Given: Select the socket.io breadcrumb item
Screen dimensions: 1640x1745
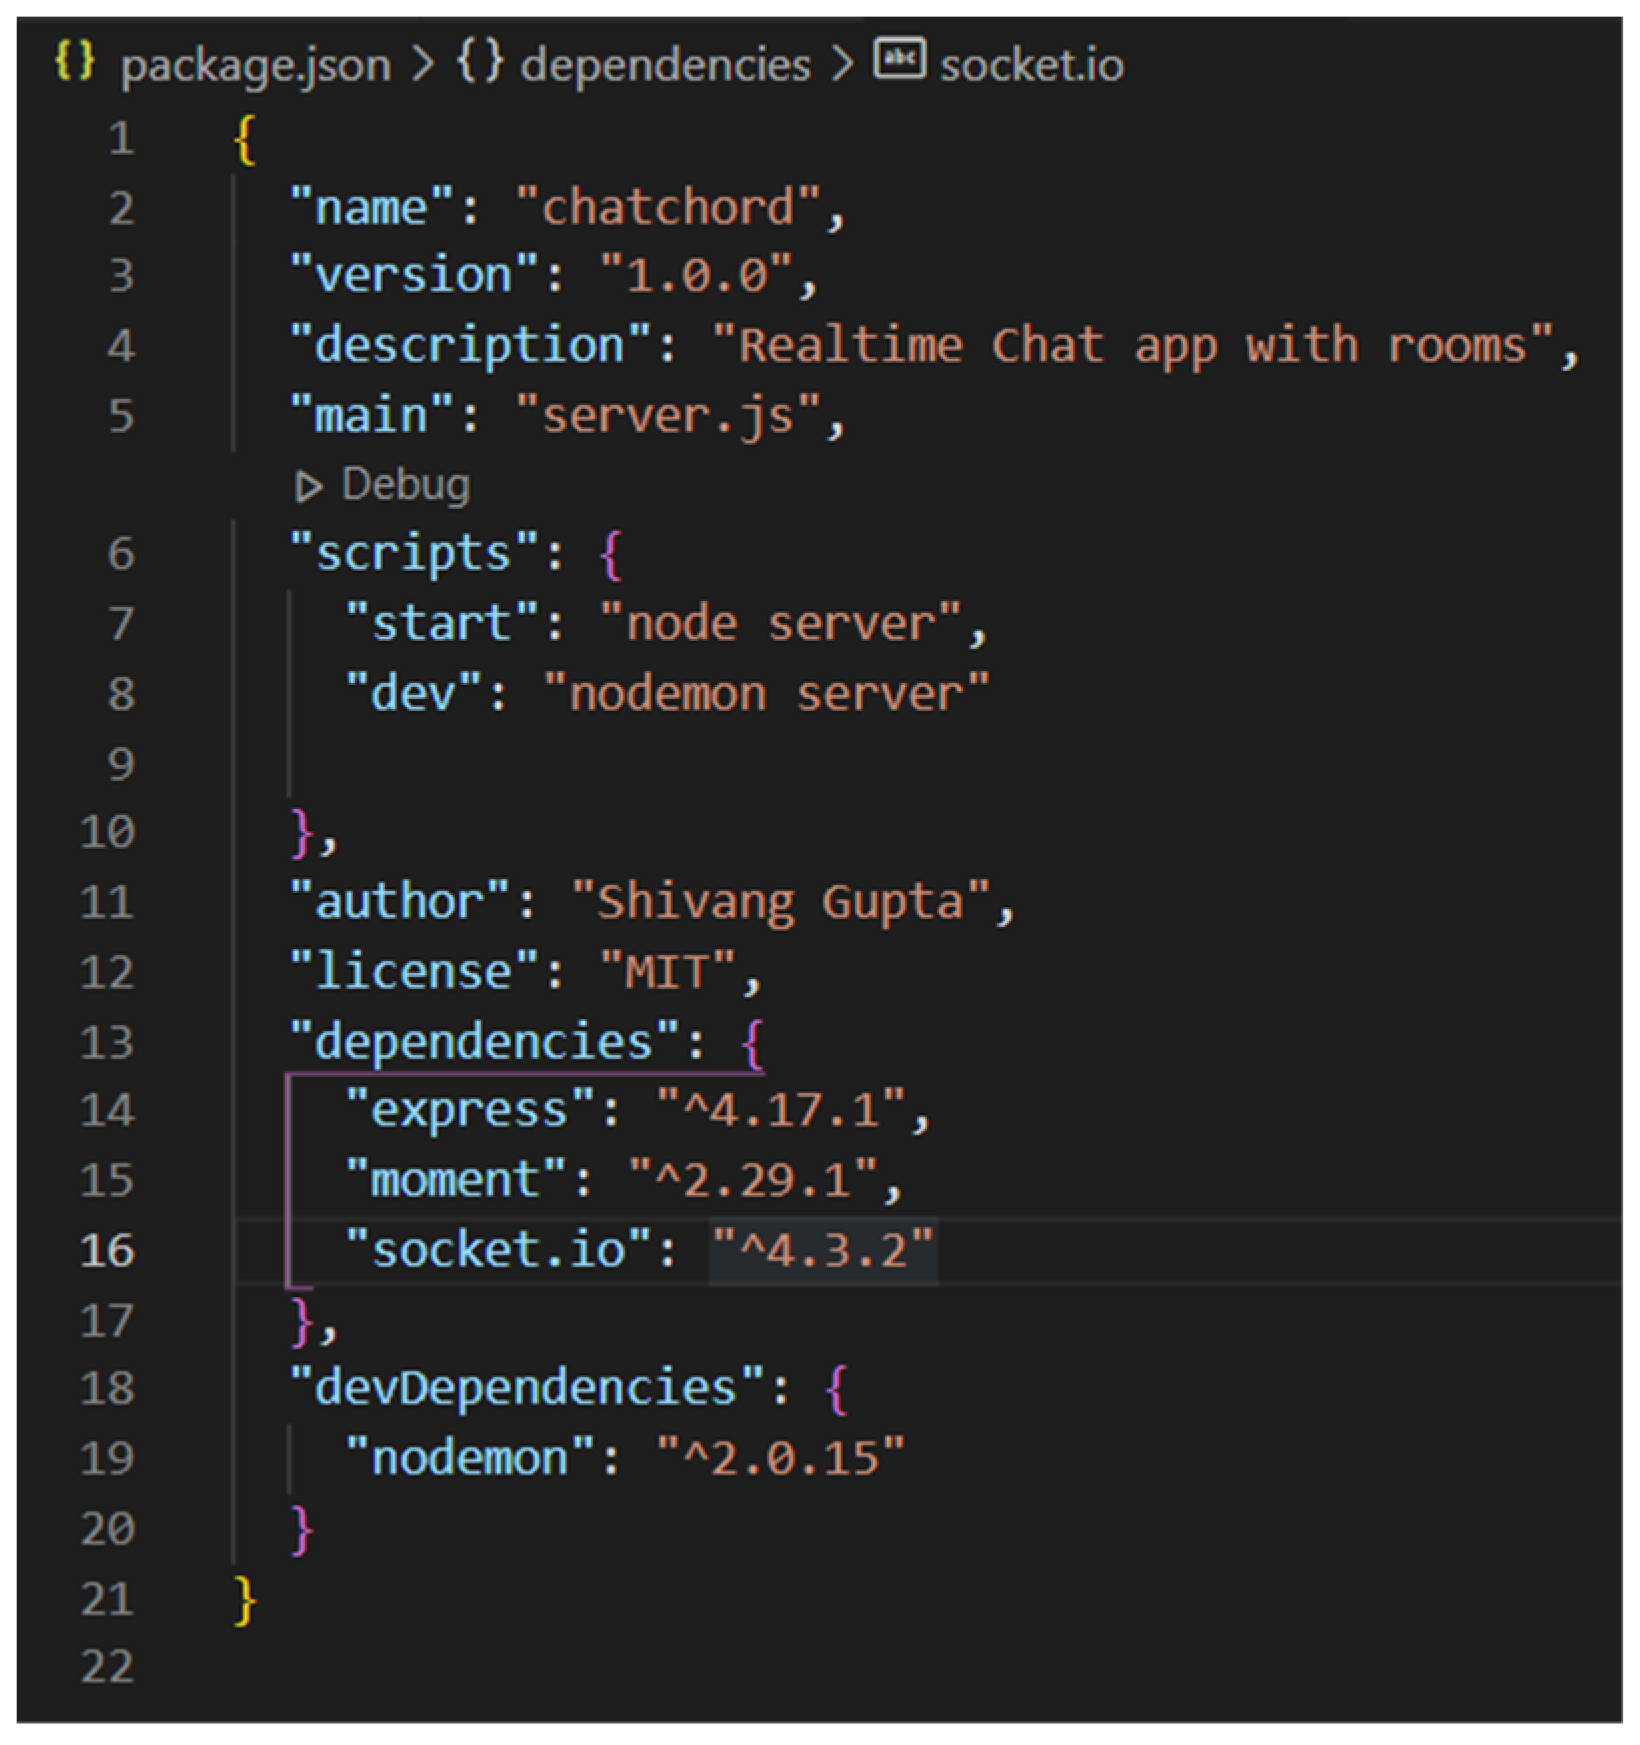Looking at the screenshot, I should click(x=1031, y=66).
